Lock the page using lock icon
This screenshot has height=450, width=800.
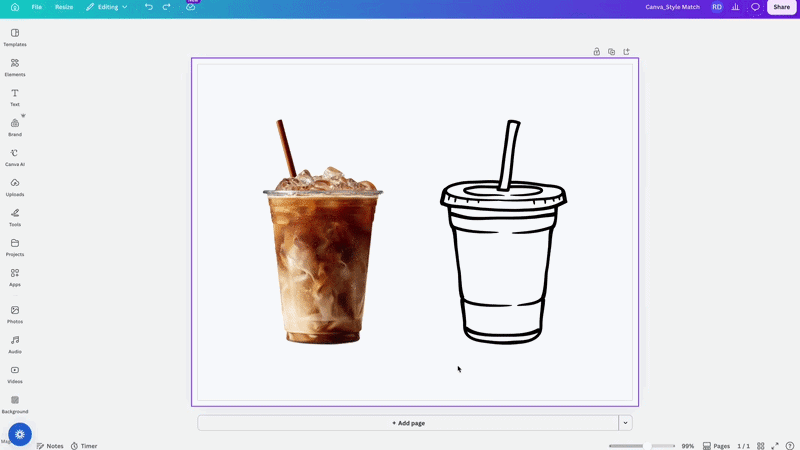tap(596, 52)
